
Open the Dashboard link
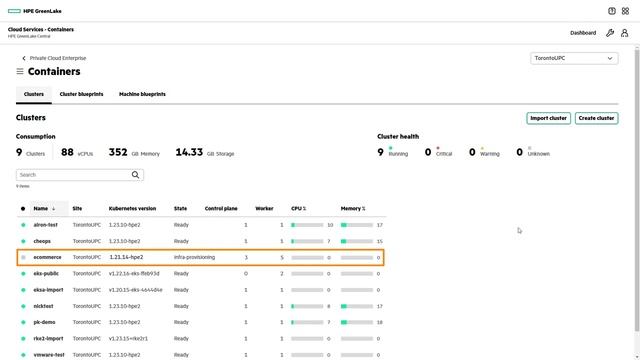[583, 33]
